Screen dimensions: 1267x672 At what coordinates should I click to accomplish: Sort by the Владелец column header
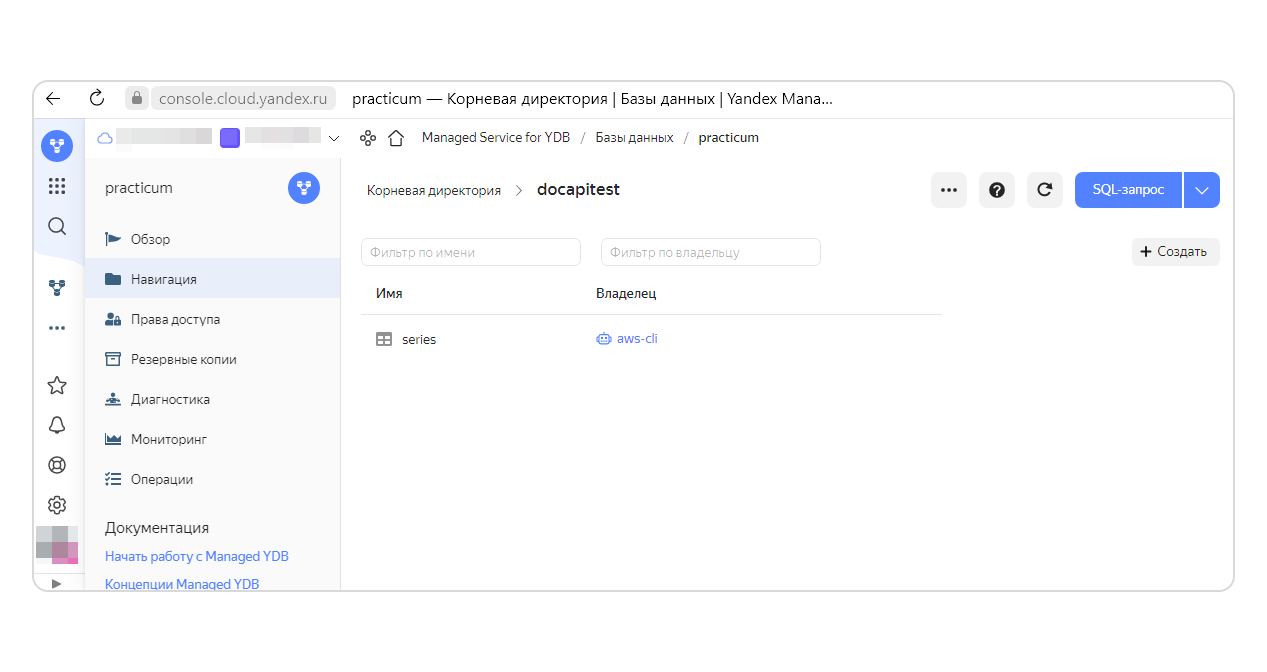tap(626, 293)
